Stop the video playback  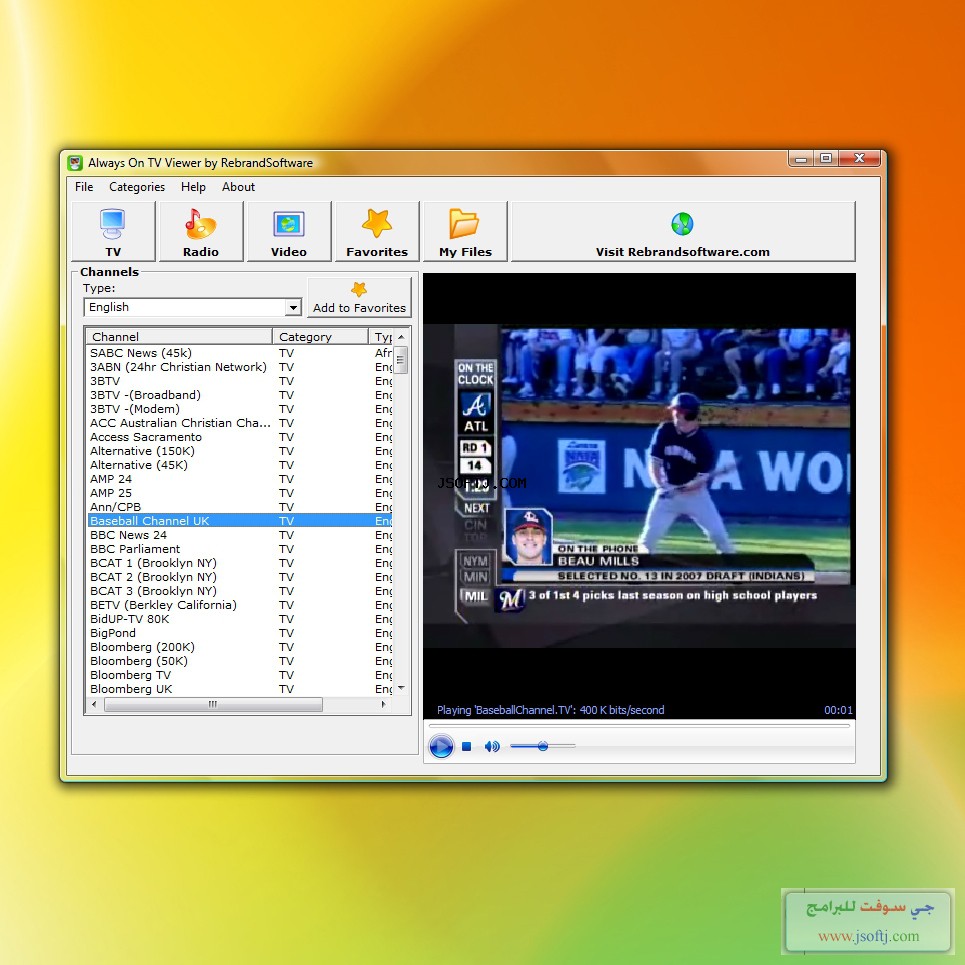pos(466,747)
